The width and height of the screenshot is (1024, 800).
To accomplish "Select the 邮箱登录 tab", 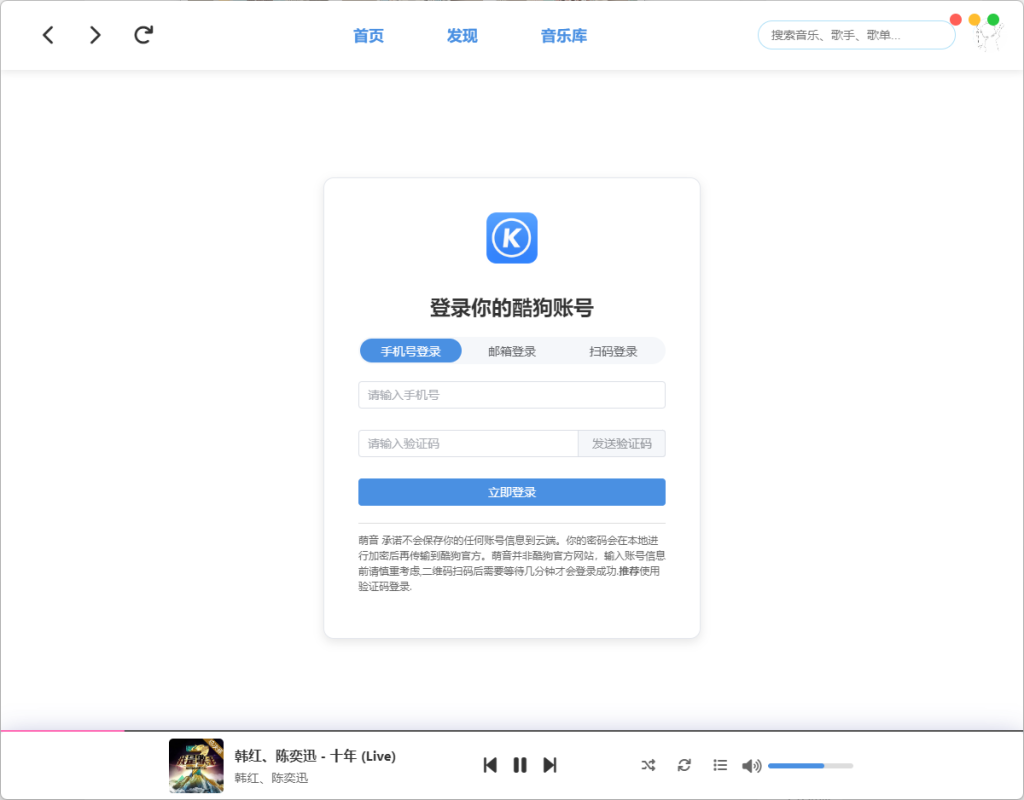I will point(512,351).
